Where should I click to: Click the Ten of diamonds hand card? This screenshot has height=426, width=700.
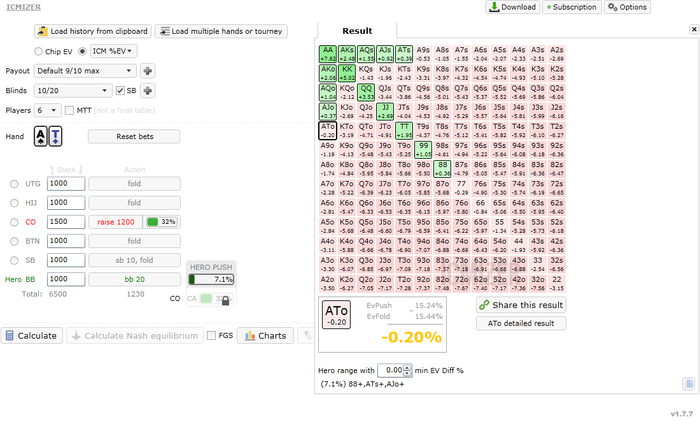coord(55,136)
